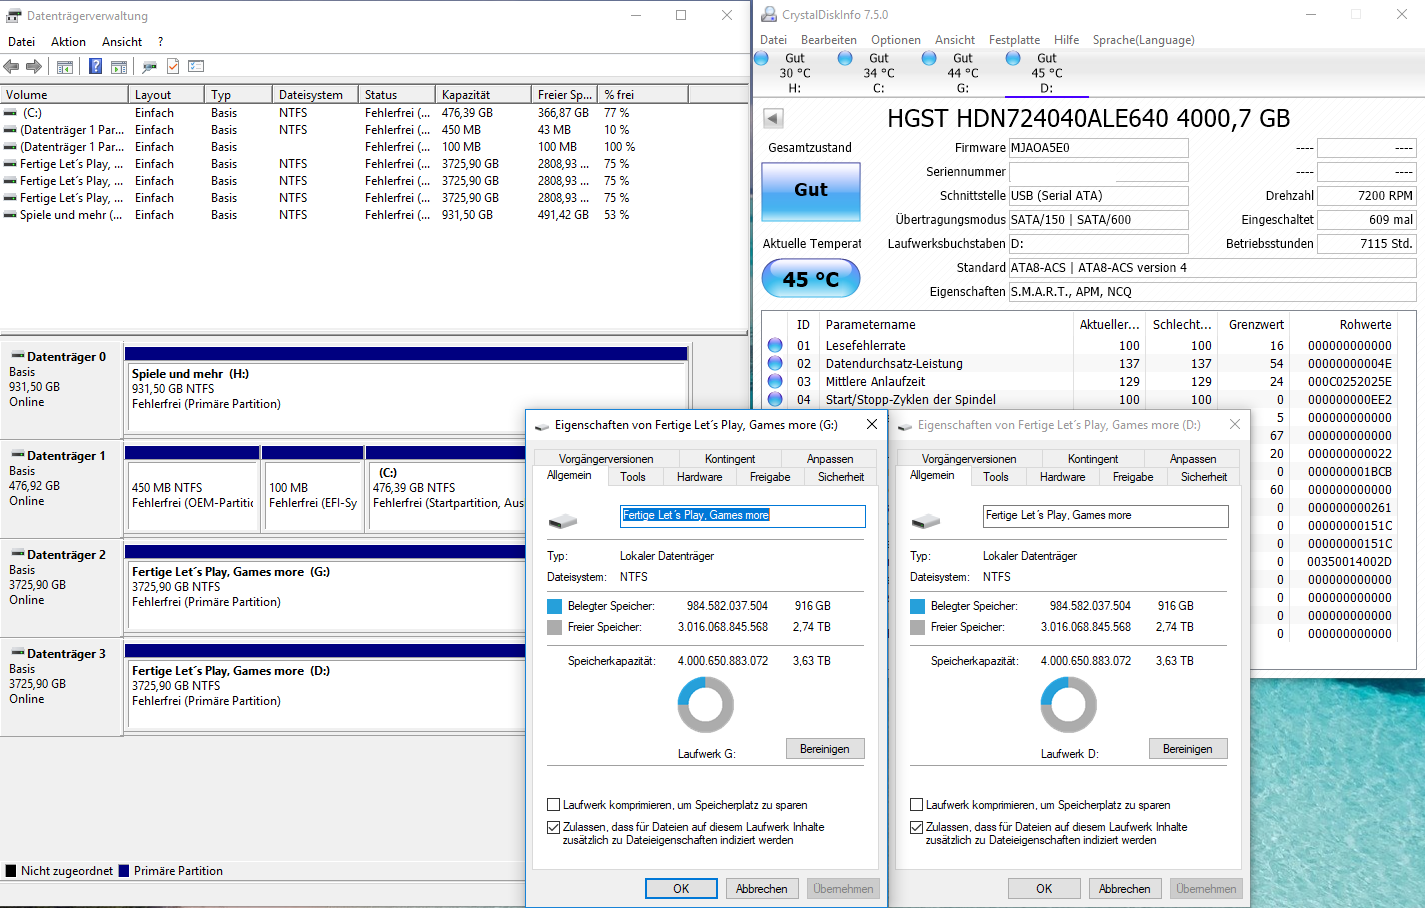Switch to Tools tab in G: properties
1425x908 pixels.
[633, 477]
